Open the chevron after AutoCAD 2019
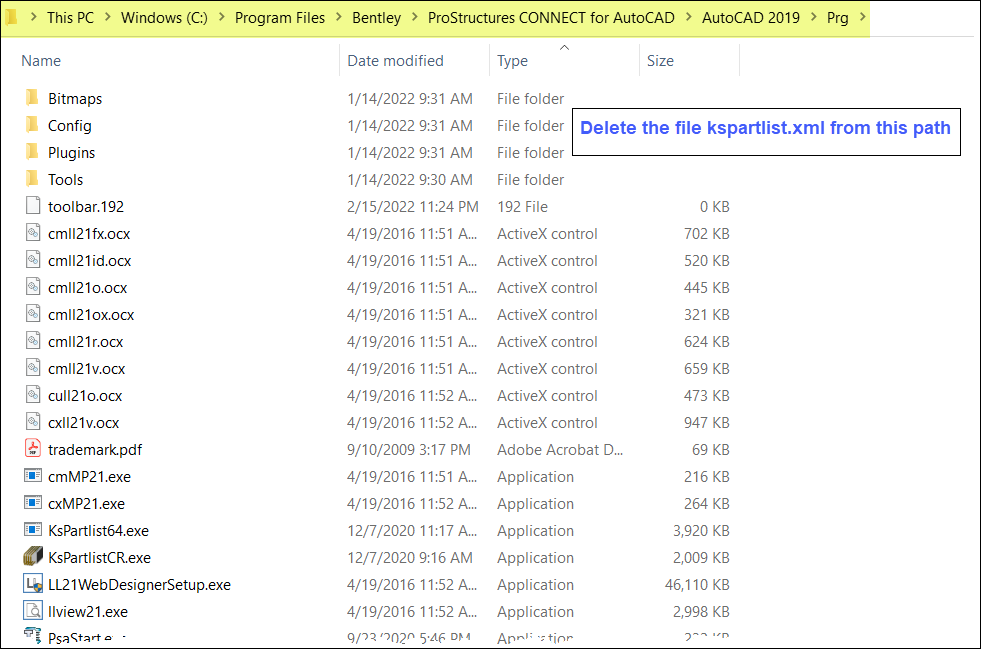The width and height of the screenshot is (981, 649). pyautogui.click(x=813, y=17)
